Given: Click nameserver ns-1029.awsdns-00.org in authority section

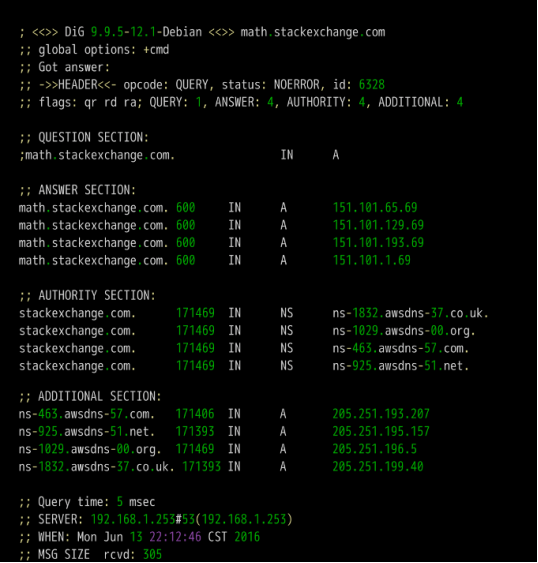Looking at the screenshot, I should [x=404, y=331].
